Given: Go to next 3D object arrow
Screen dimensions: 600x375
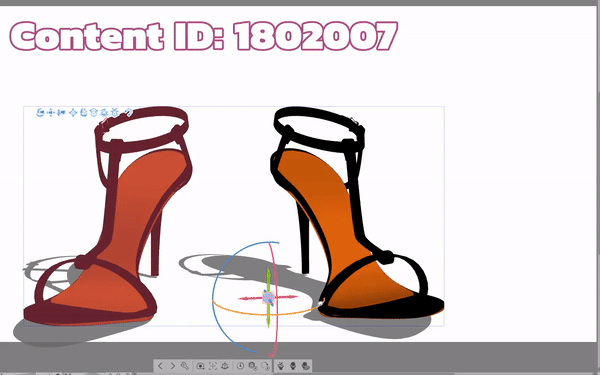Looking at the screenshot, I should [x=173, y=366].
